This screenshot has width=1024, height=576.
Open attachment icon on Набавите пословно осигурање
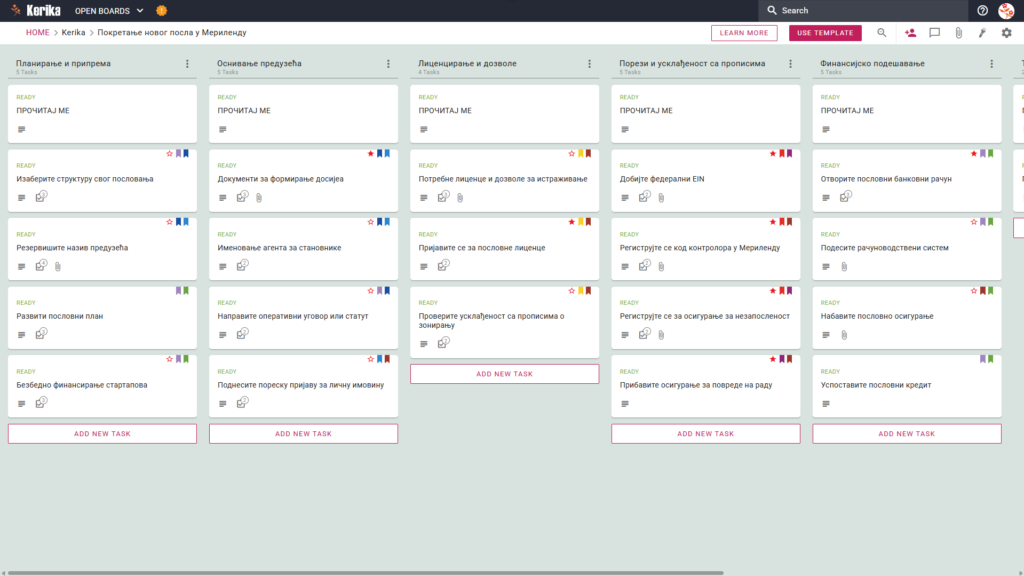(x=844, y=335)
